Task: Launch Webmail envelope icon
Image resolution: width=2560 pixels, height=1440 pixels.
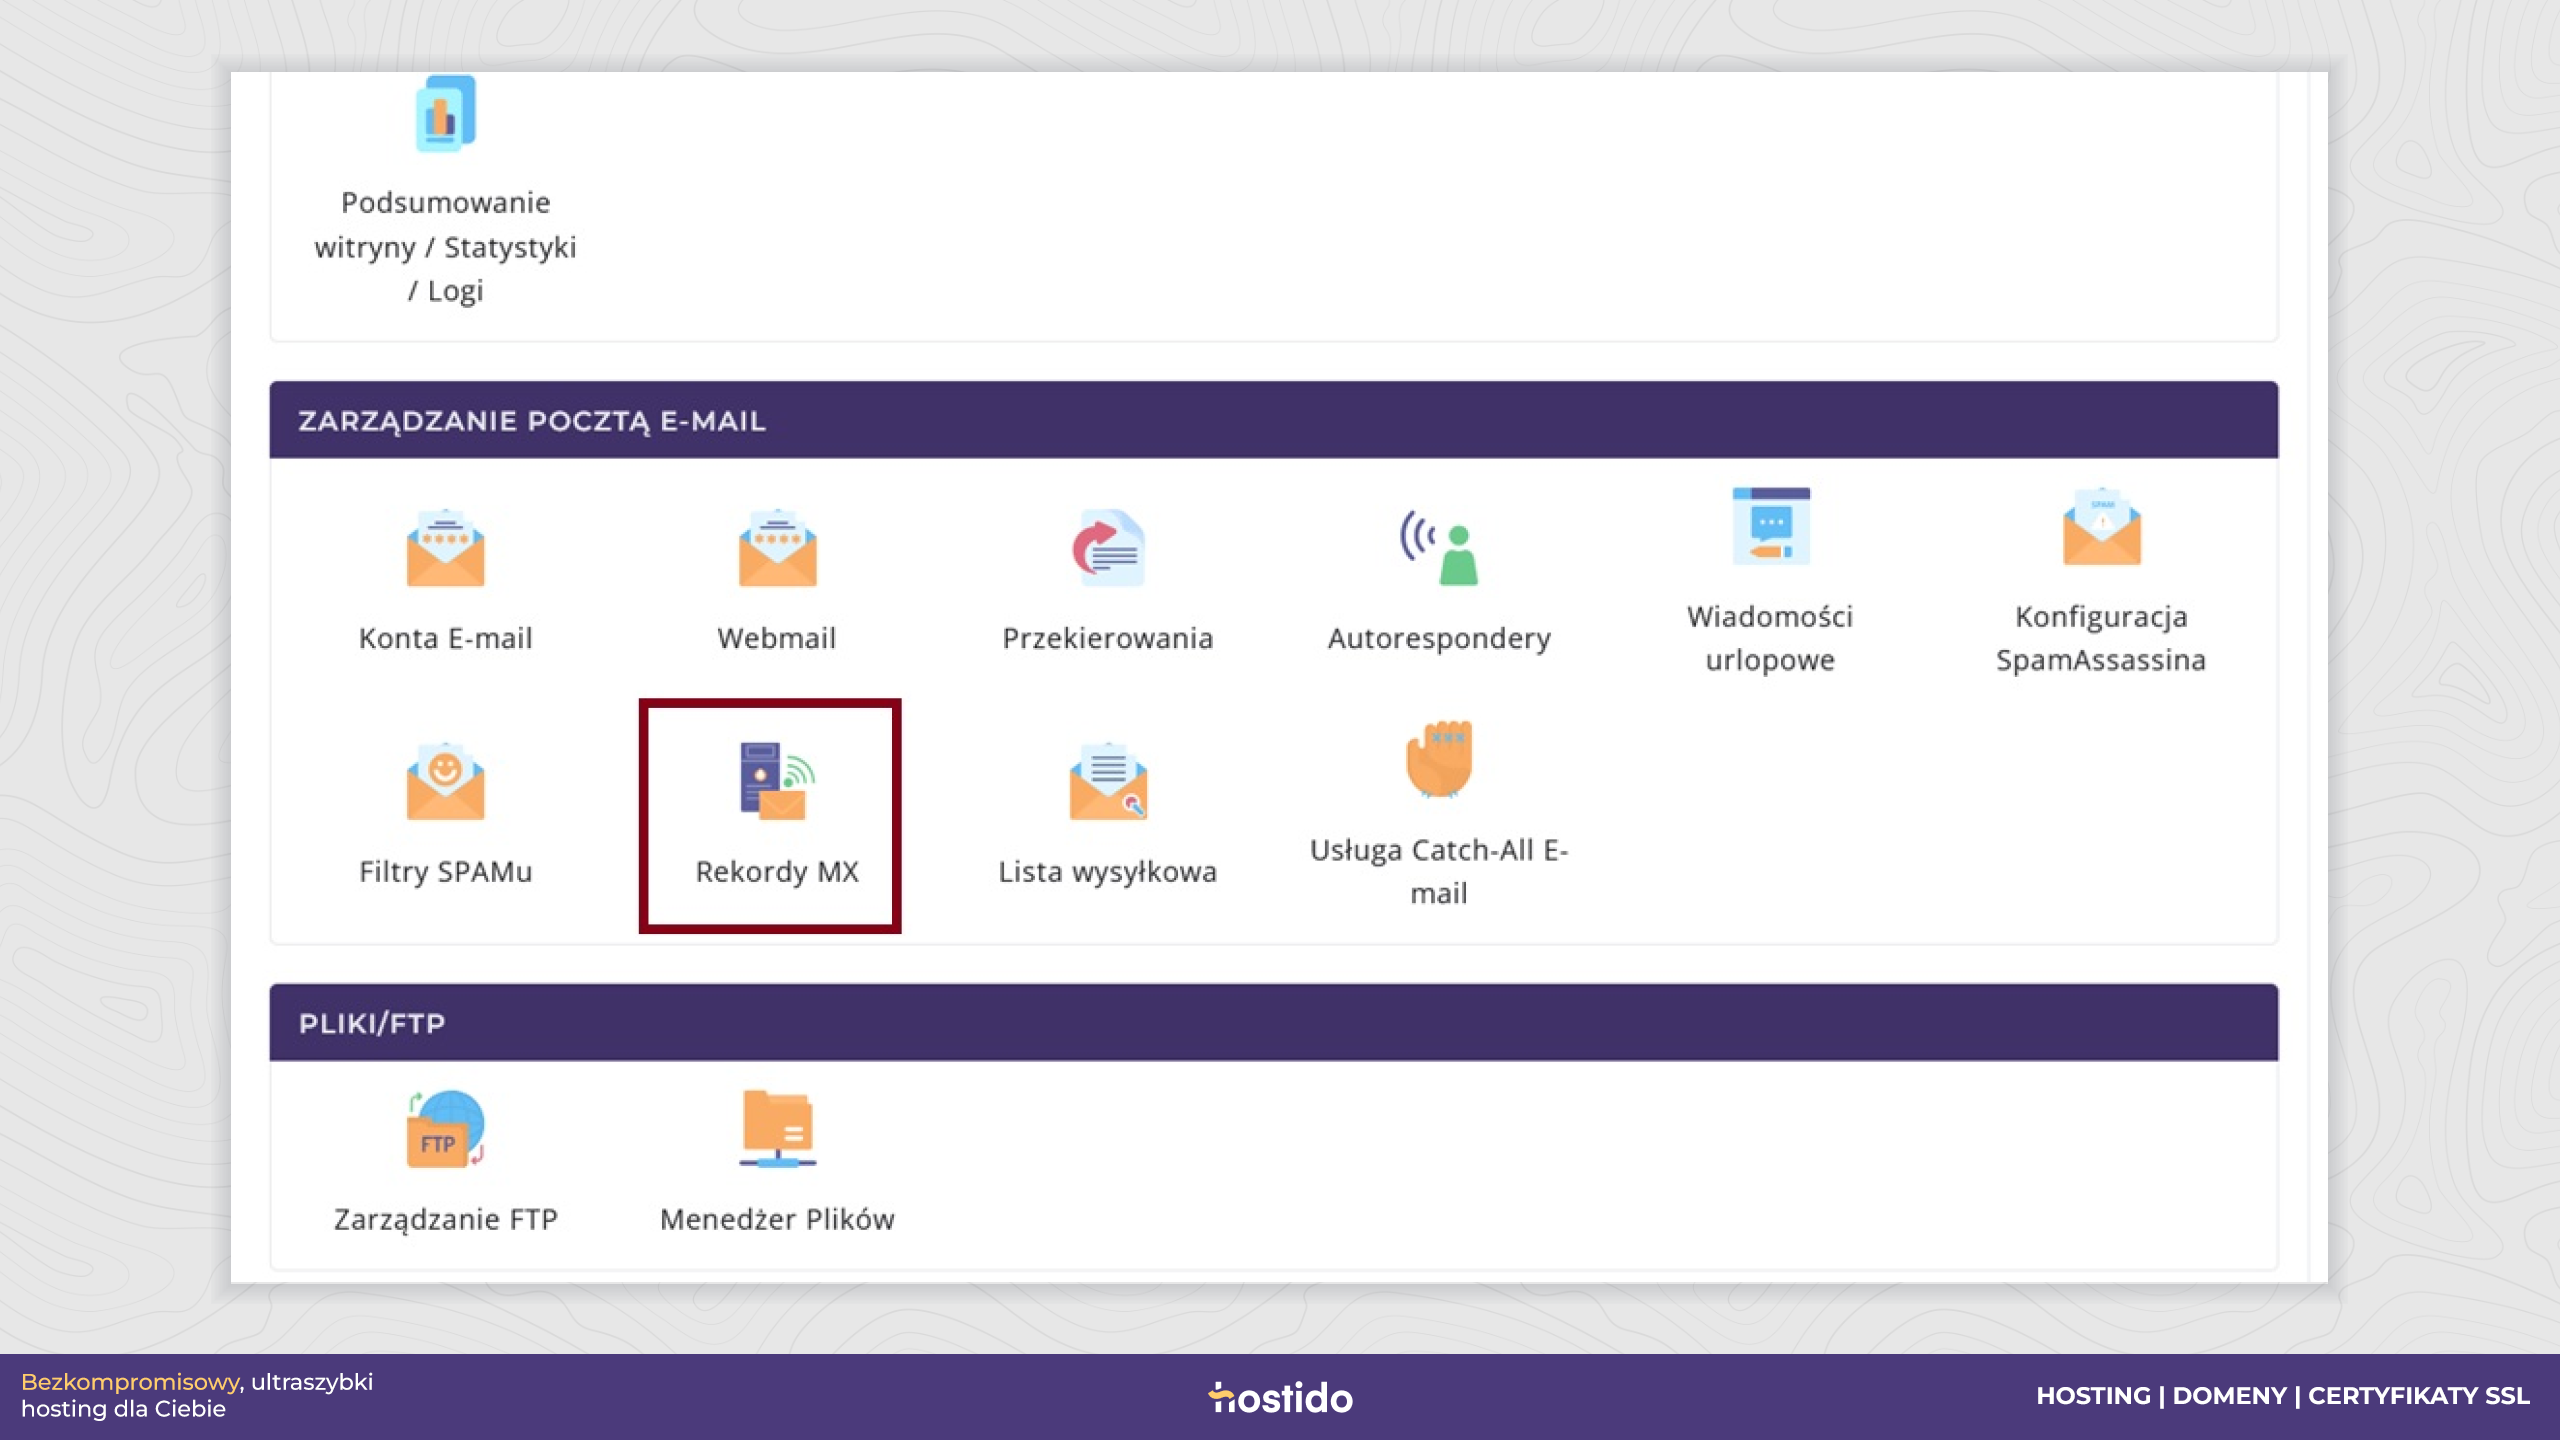Action: pos(777,548)
